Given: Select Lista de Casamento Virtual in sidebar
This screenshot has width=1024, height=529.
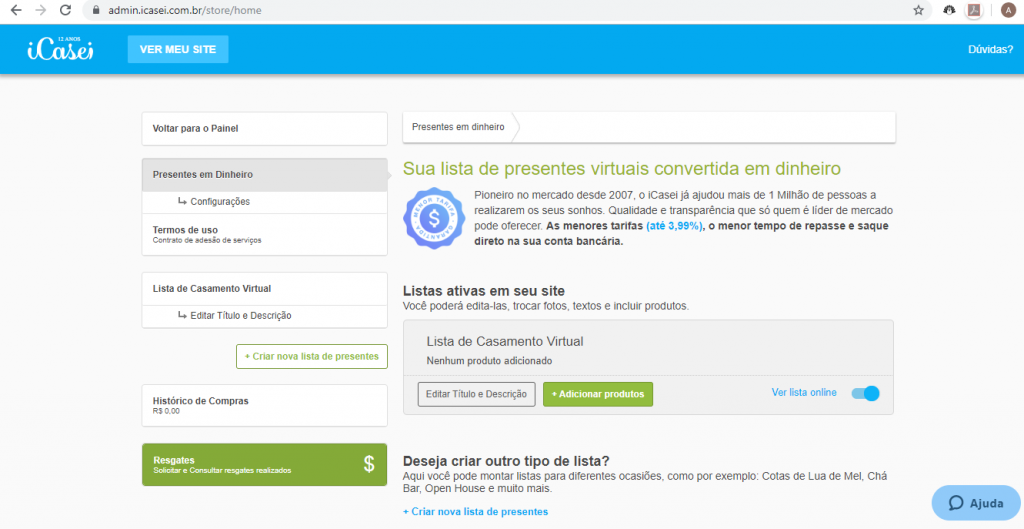Looking at the screenshot, I should tap(264, 289).
